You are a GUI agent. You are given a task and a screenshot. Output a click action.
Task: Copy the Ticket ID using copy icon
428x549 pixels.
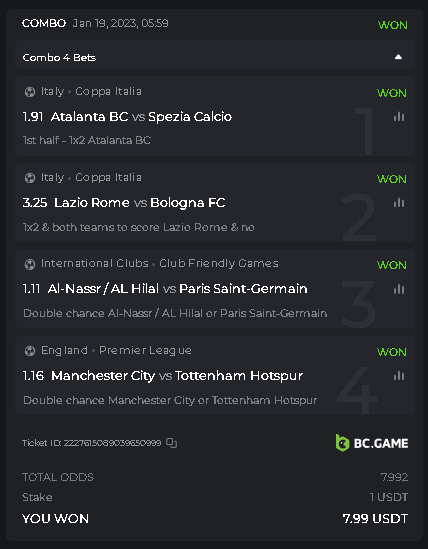pyautogui.click(x=171, y=443)
